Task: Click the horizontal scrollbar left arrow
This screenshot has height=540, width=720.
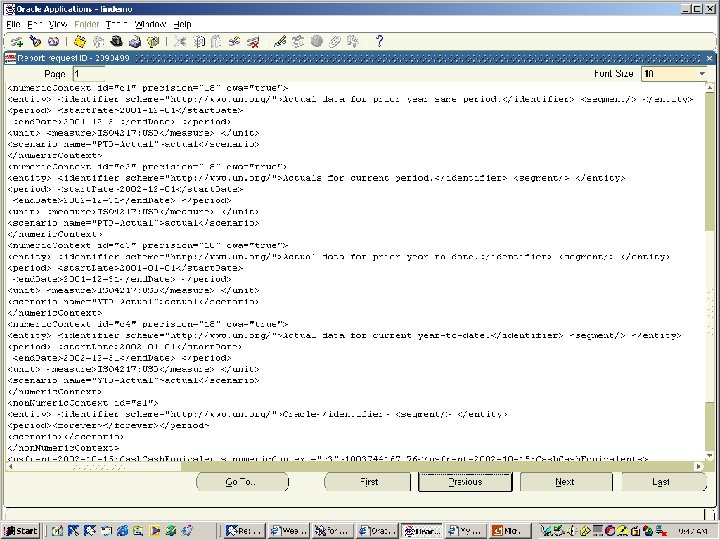Action: [x=10, y=467]
